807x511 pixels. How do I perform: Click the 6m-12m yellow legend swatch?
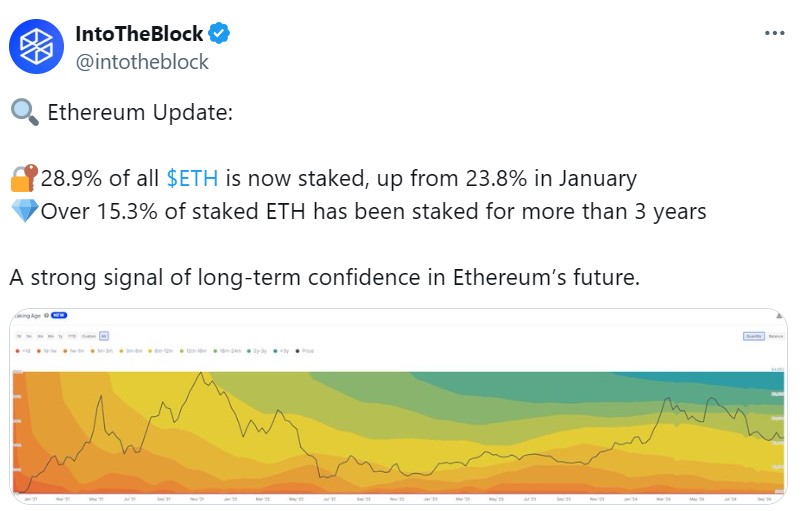pos(150,351)
